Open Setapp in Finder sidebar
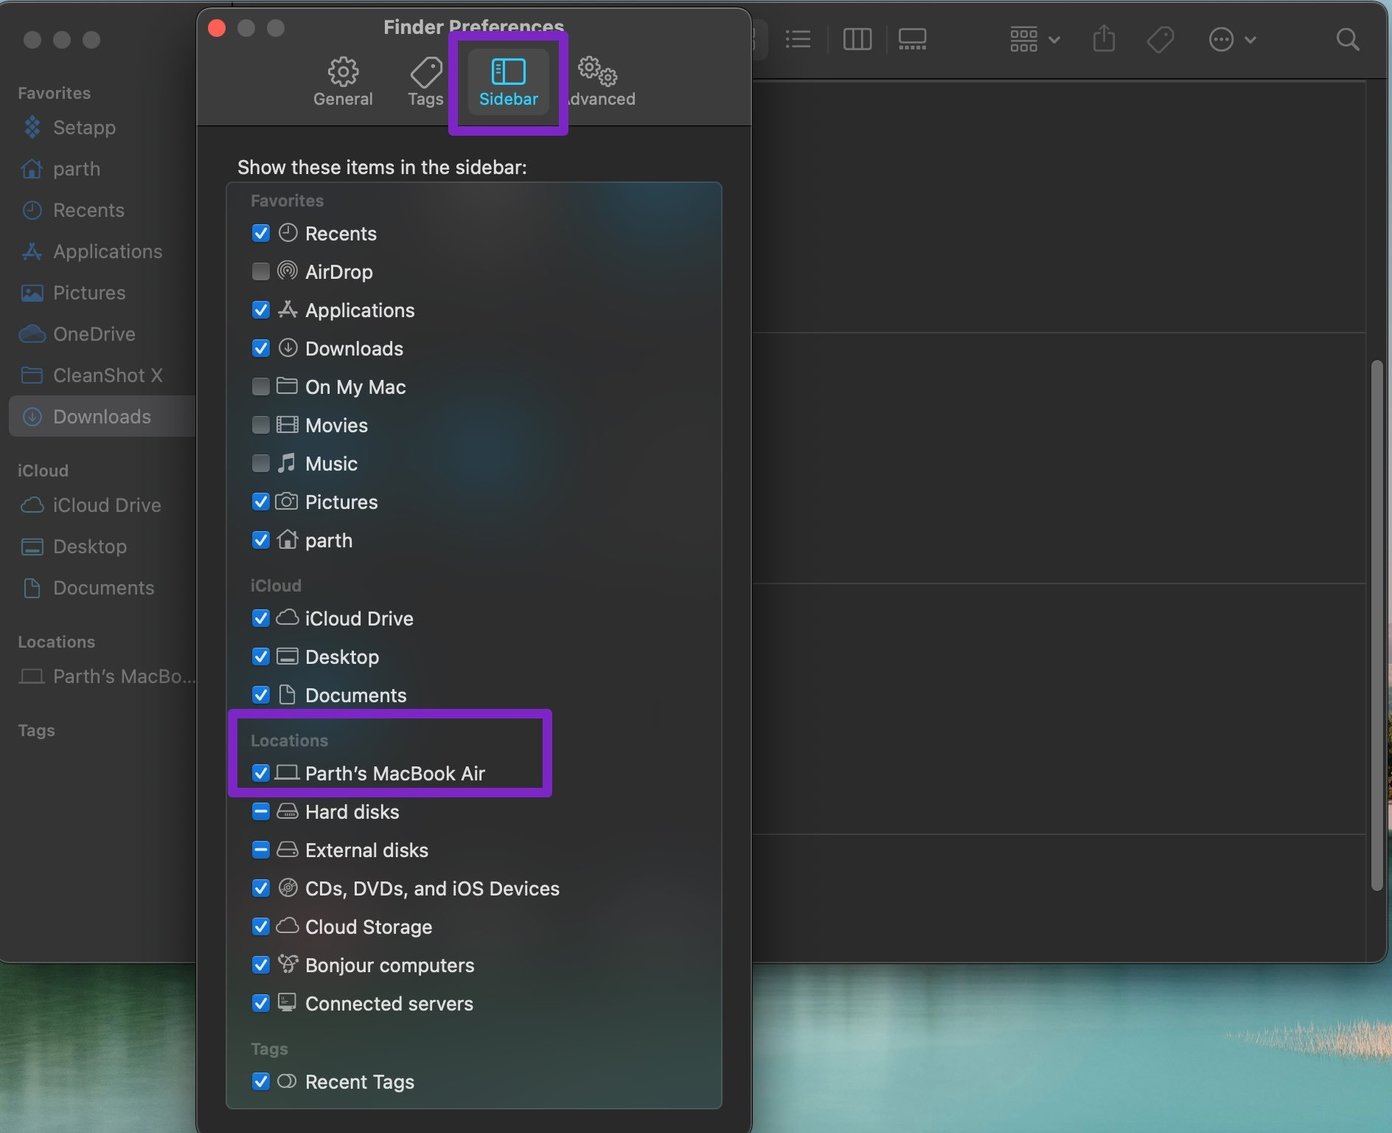Image resolution: width=1392 pixels, height=1133 pixels. [101, 127]
